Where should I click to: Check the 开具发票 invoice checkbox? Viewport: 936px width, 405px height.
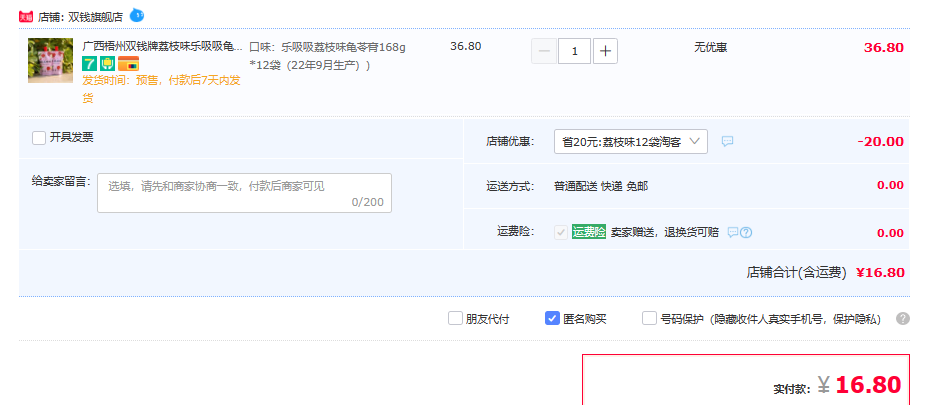(x=39, y=138)
